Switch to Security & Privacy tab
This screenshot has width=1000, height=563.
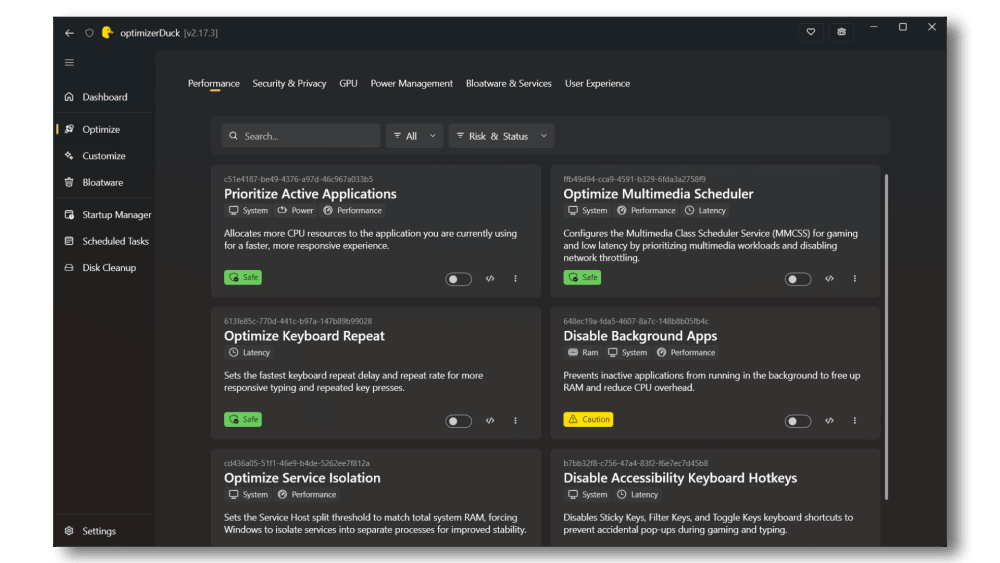(289, 84)
